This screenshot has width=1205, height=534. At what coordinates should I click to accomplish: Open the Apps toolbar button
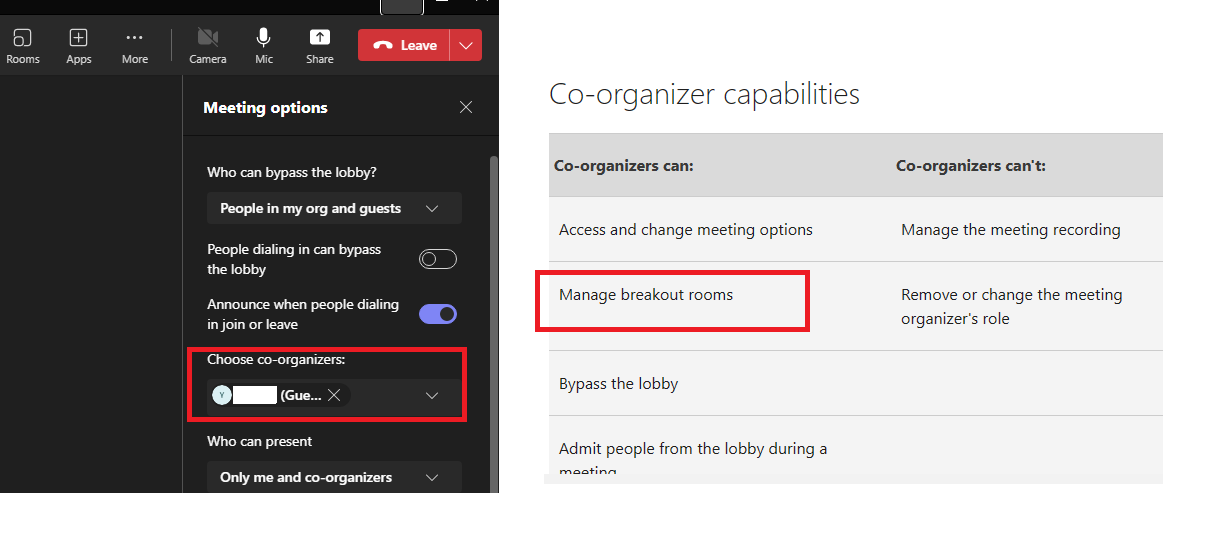point(78,46)
